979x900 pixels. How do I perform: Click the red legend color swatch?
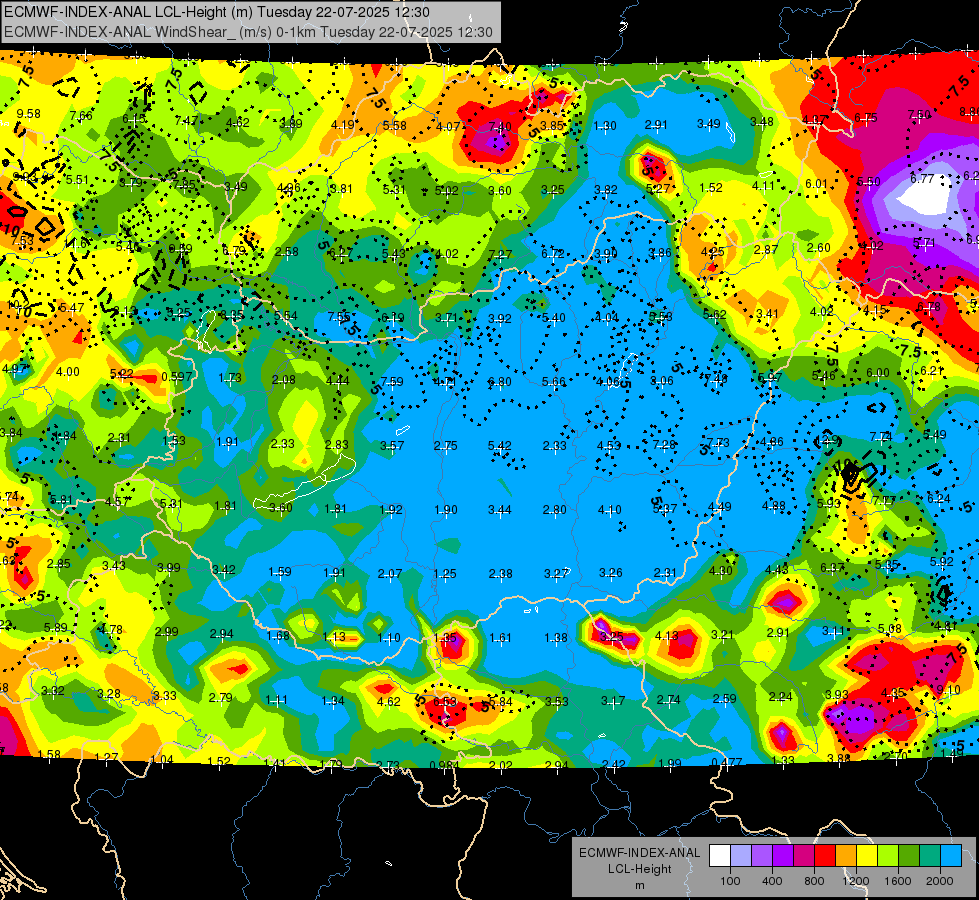click(825, 856)
